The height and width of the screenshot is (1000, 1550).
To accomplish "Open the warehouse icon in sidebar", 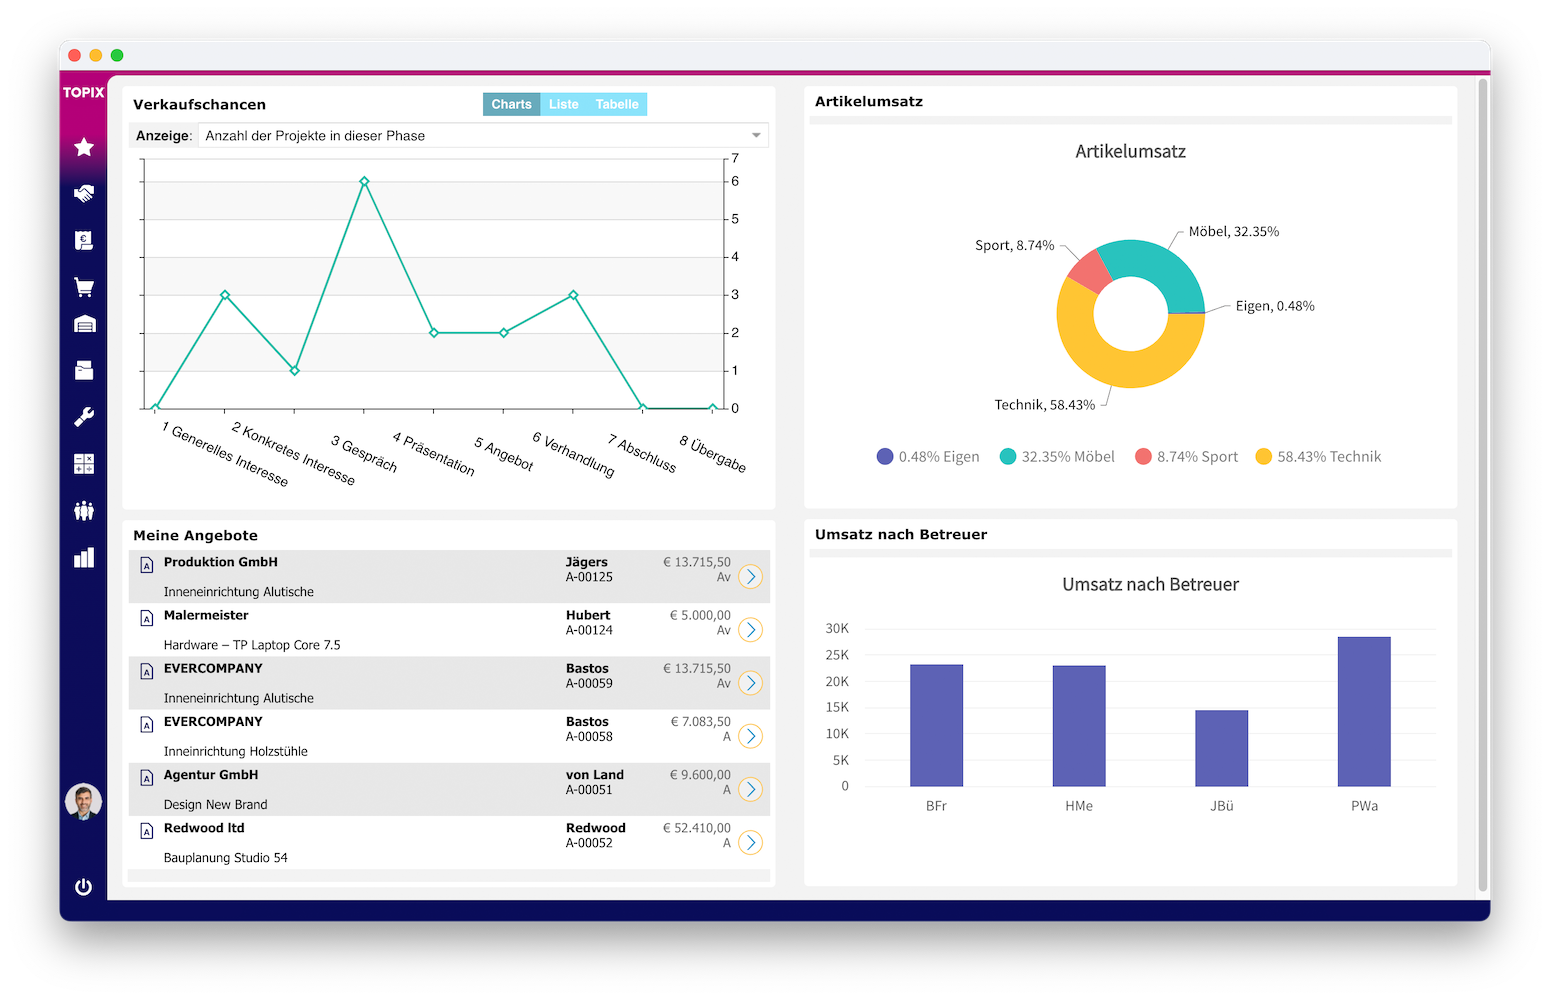I will tap(84, 324).
